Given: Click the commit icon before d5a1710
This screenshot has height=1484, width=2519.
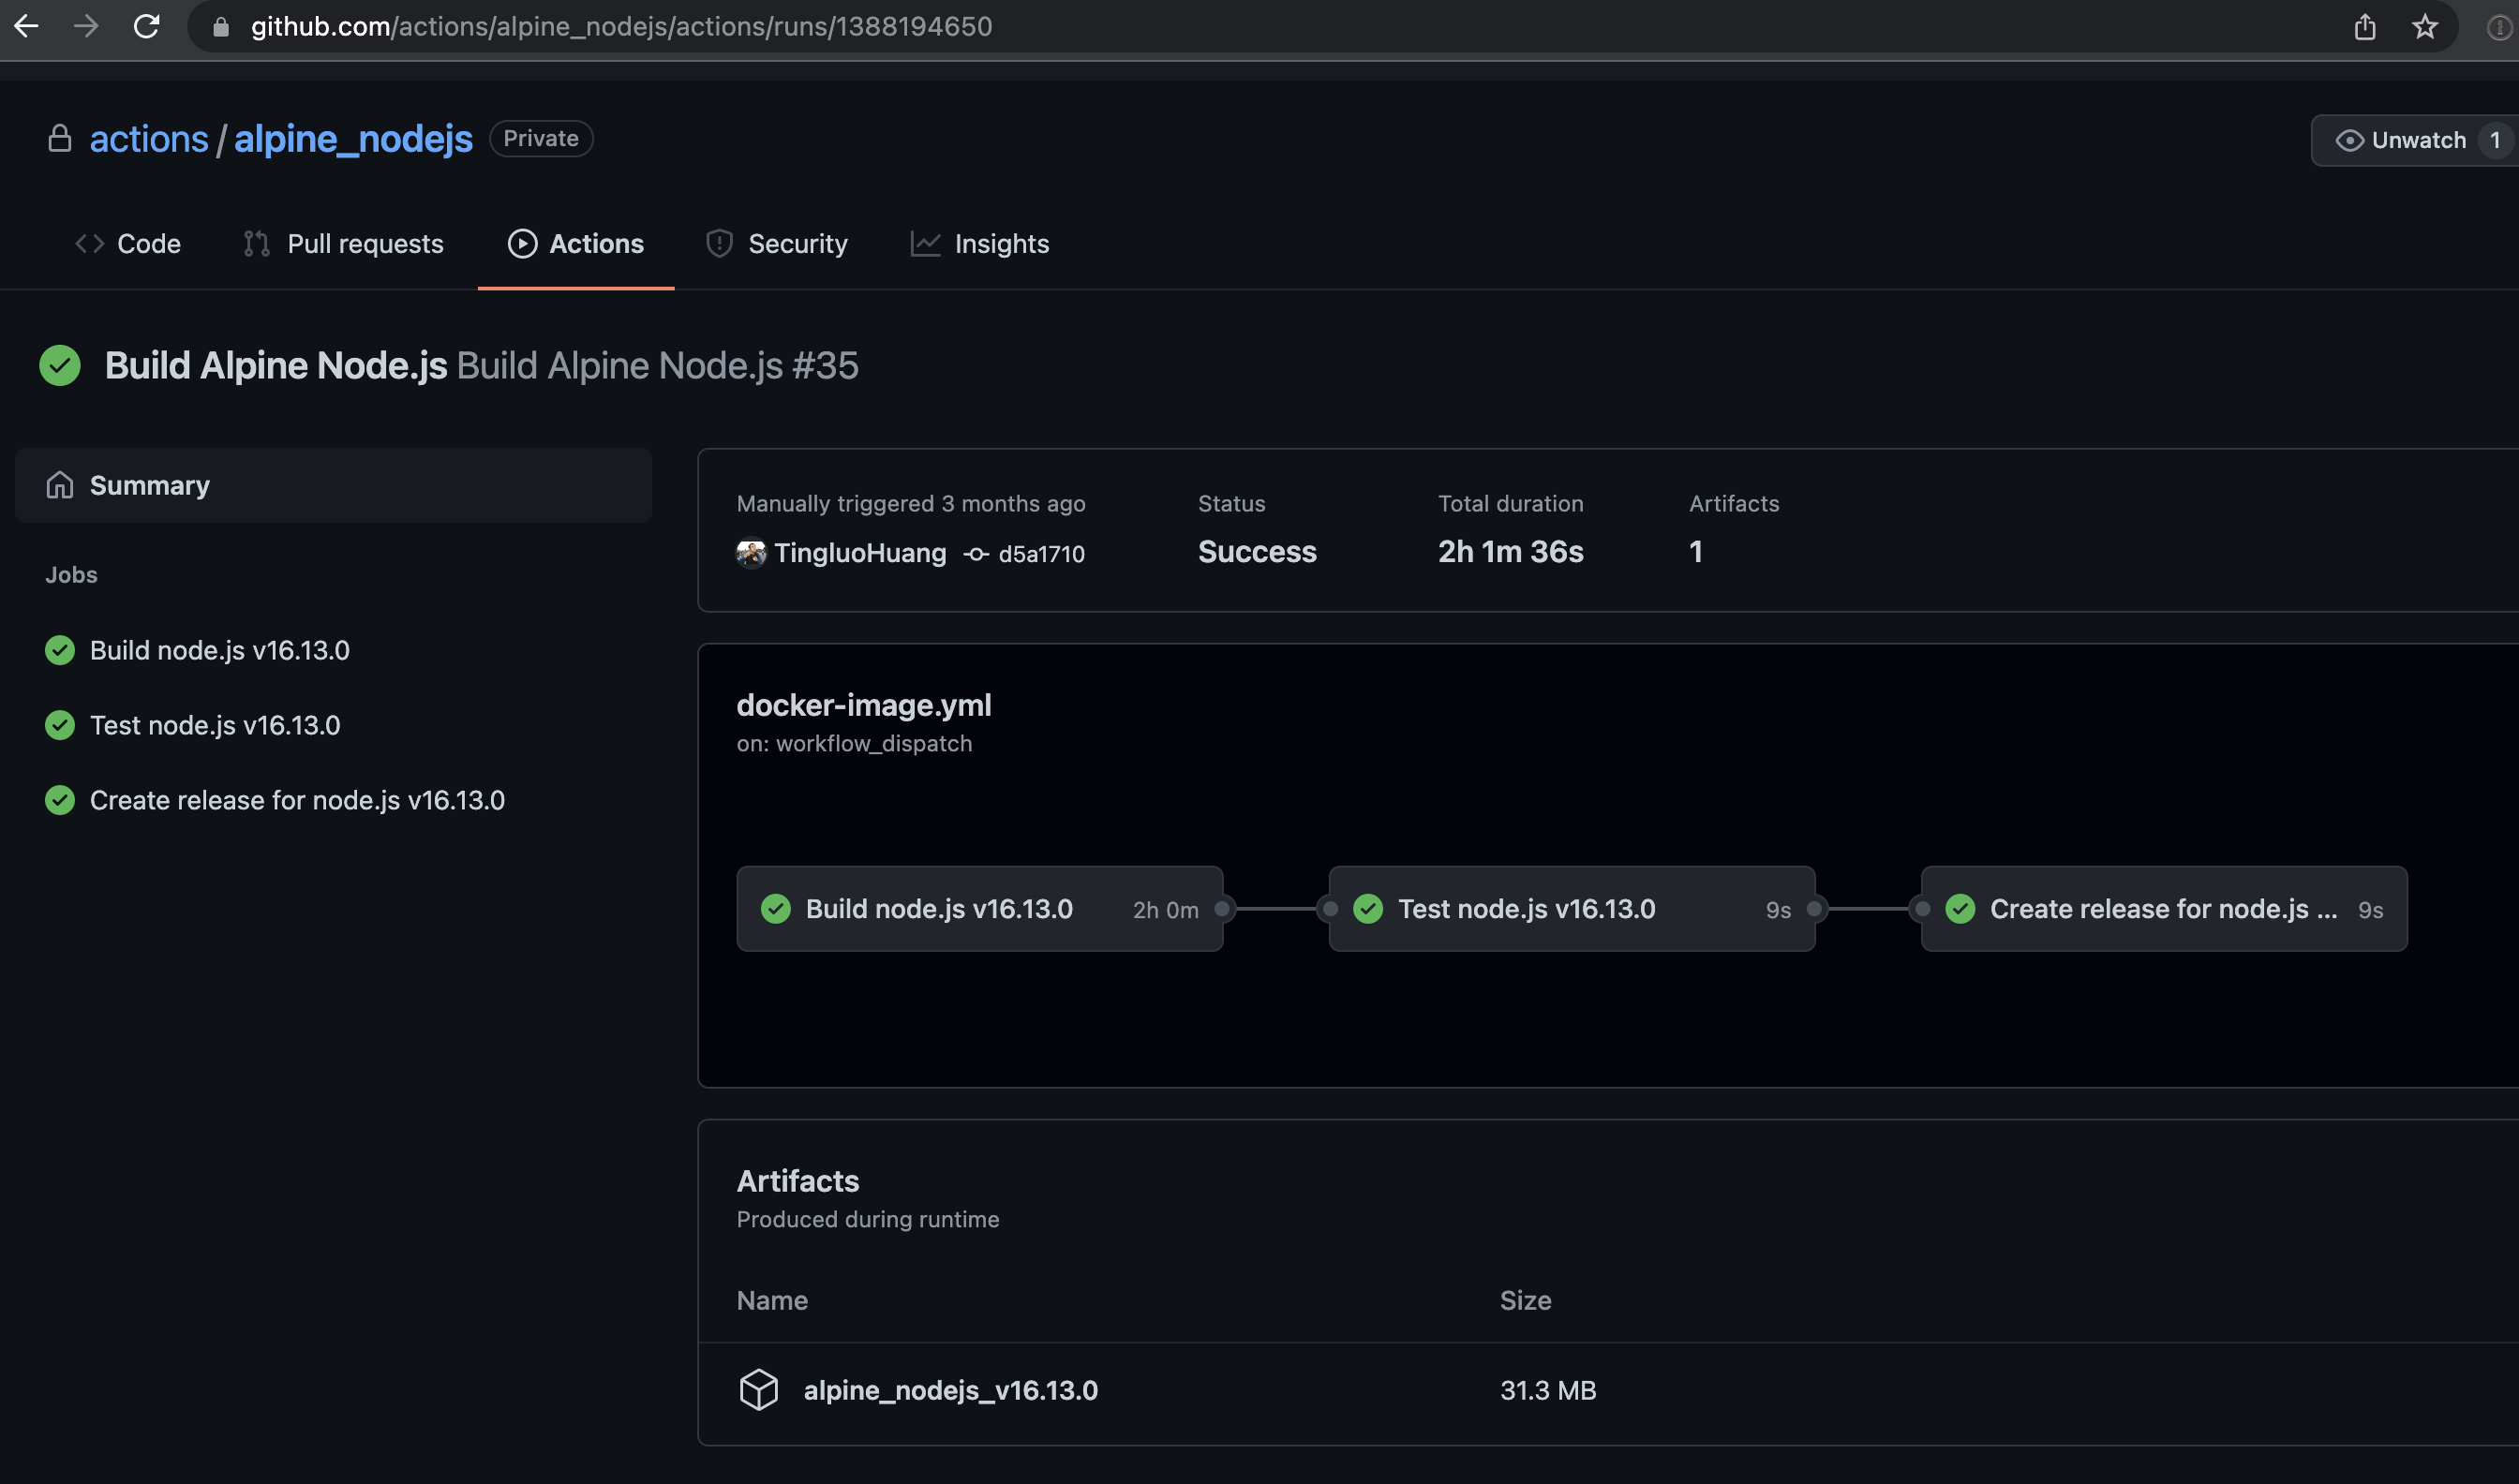Looking at the screenshot, I should [x=976, y=554].
